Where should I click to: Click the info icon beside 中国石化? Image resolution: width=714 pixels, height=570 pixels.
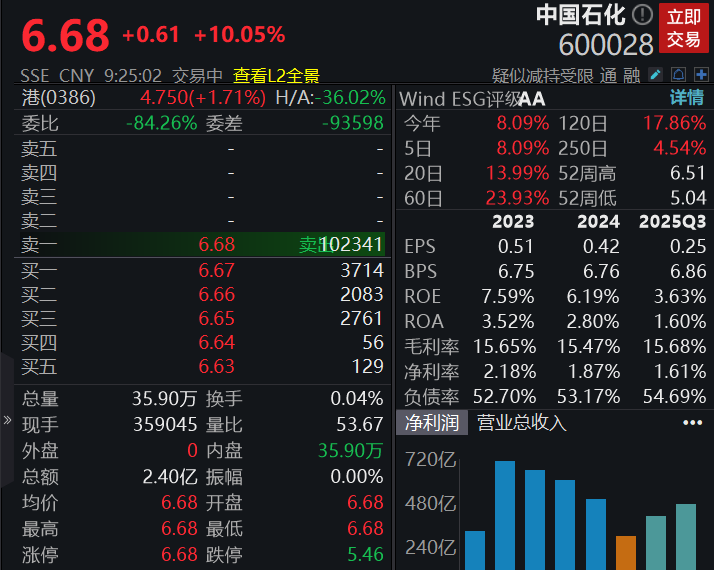[x=642, y=15]
